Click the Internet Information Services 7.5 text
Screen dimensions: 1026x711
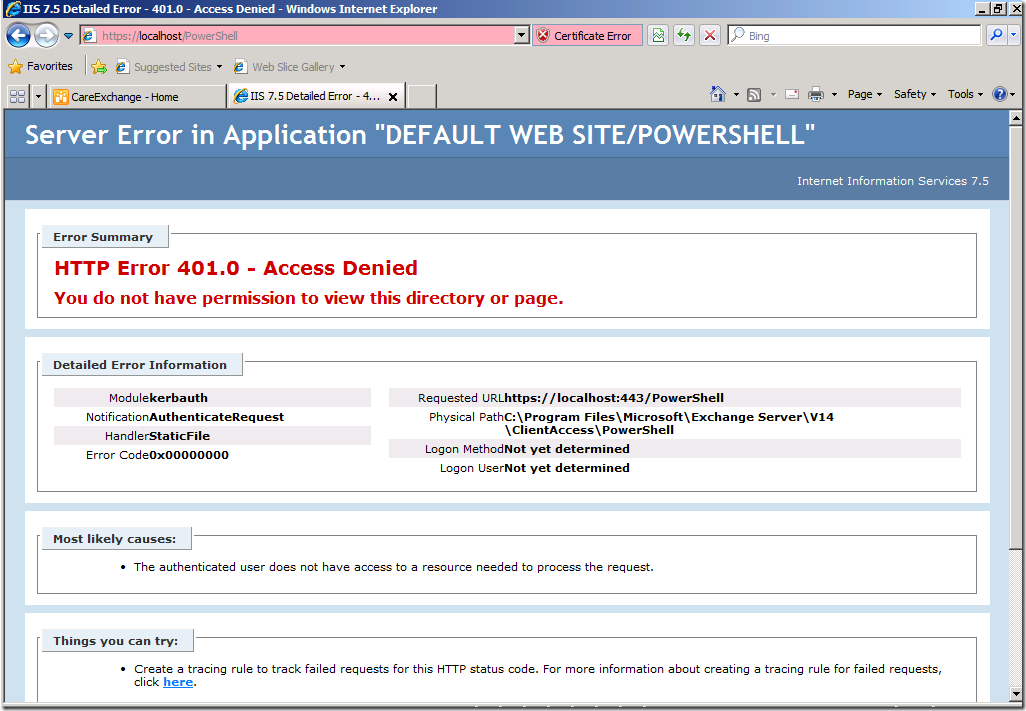[x=893, y=181]
